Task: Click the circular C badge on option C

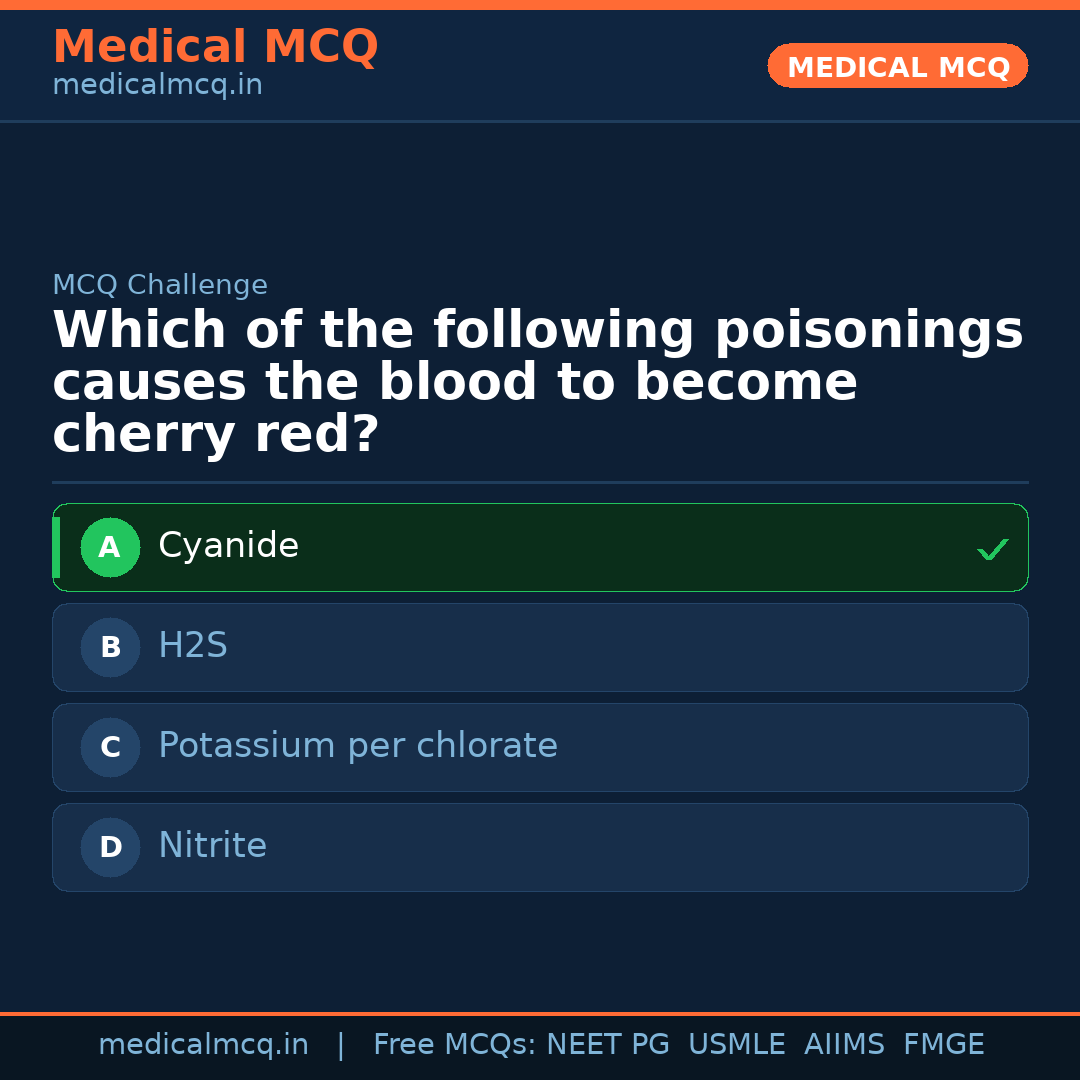Action: click(110, 747)
